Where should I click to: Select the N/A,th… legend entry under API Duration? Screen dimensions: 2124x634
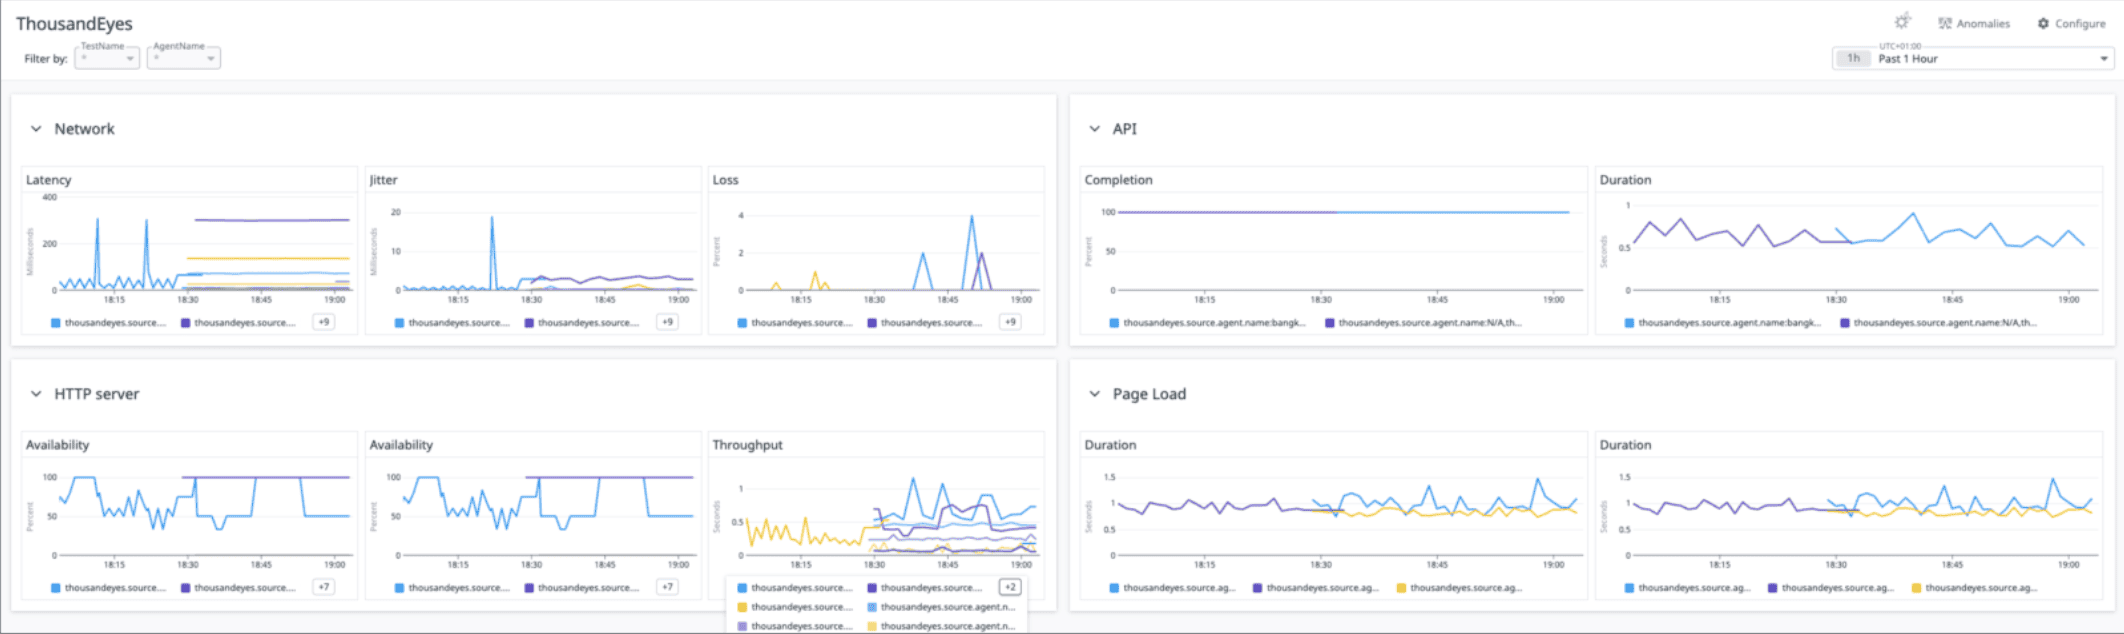(x=1938, y=323)
